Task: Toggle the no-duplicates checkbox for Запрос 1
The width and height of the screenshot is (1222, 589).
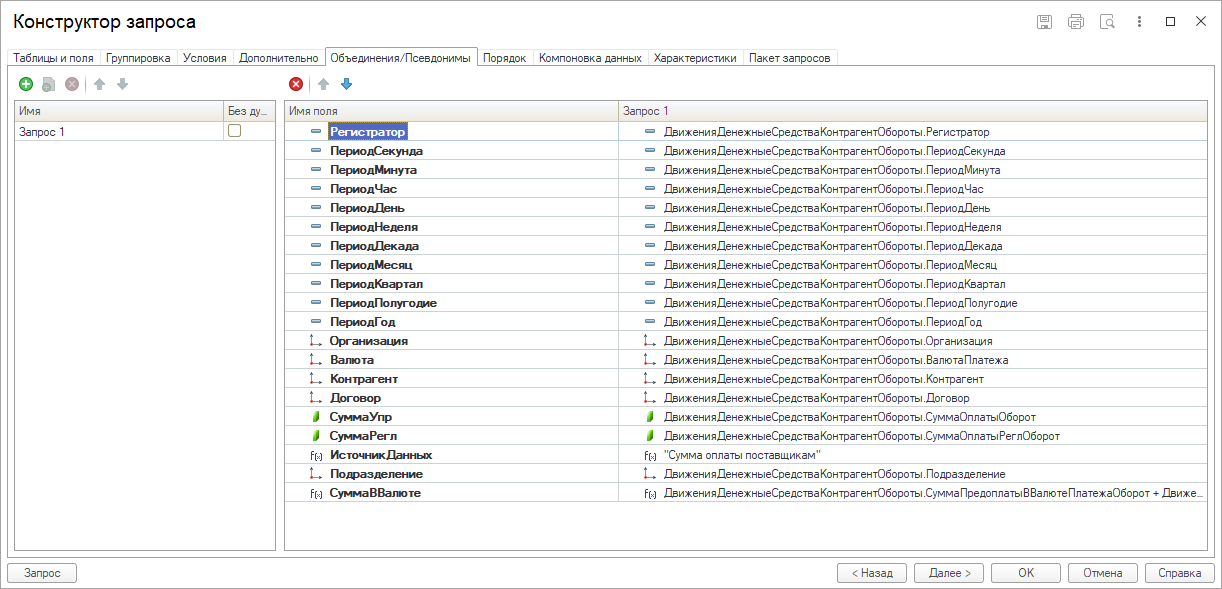Action: pos(234,131)
